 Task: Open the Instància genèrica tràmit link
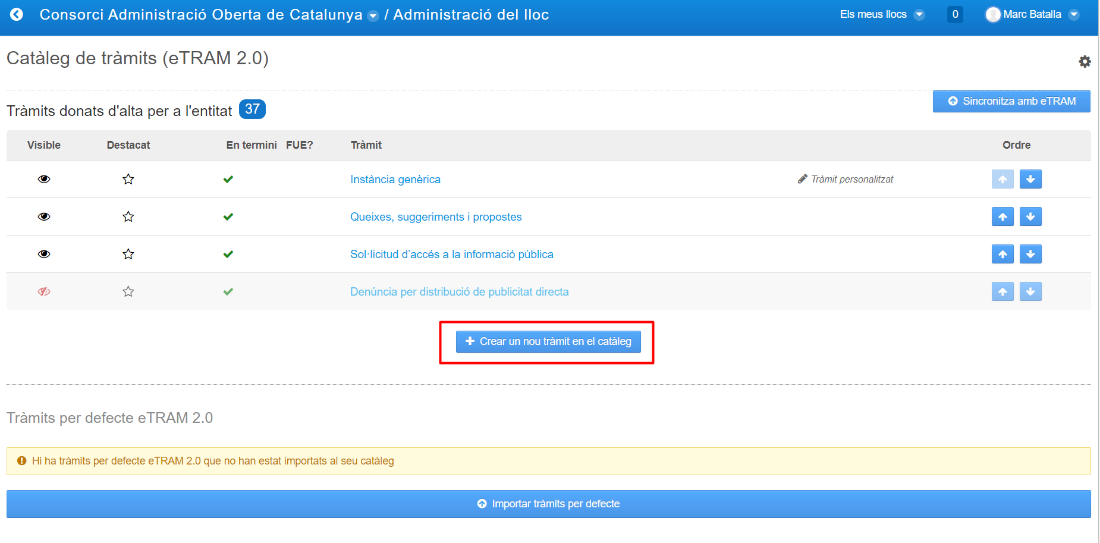coord(395,180)
